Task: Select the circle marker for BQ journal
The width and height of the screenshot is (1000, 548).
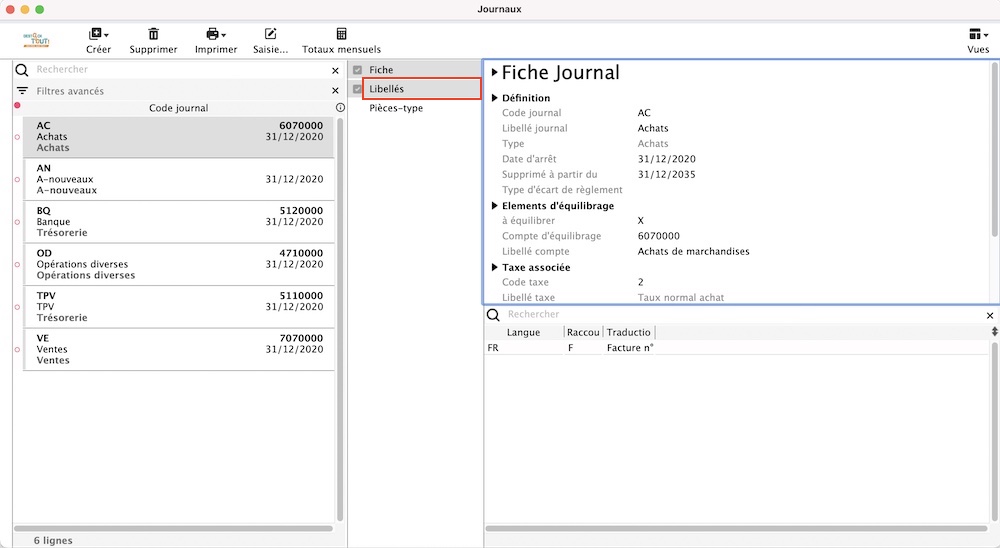Action: 17,222
